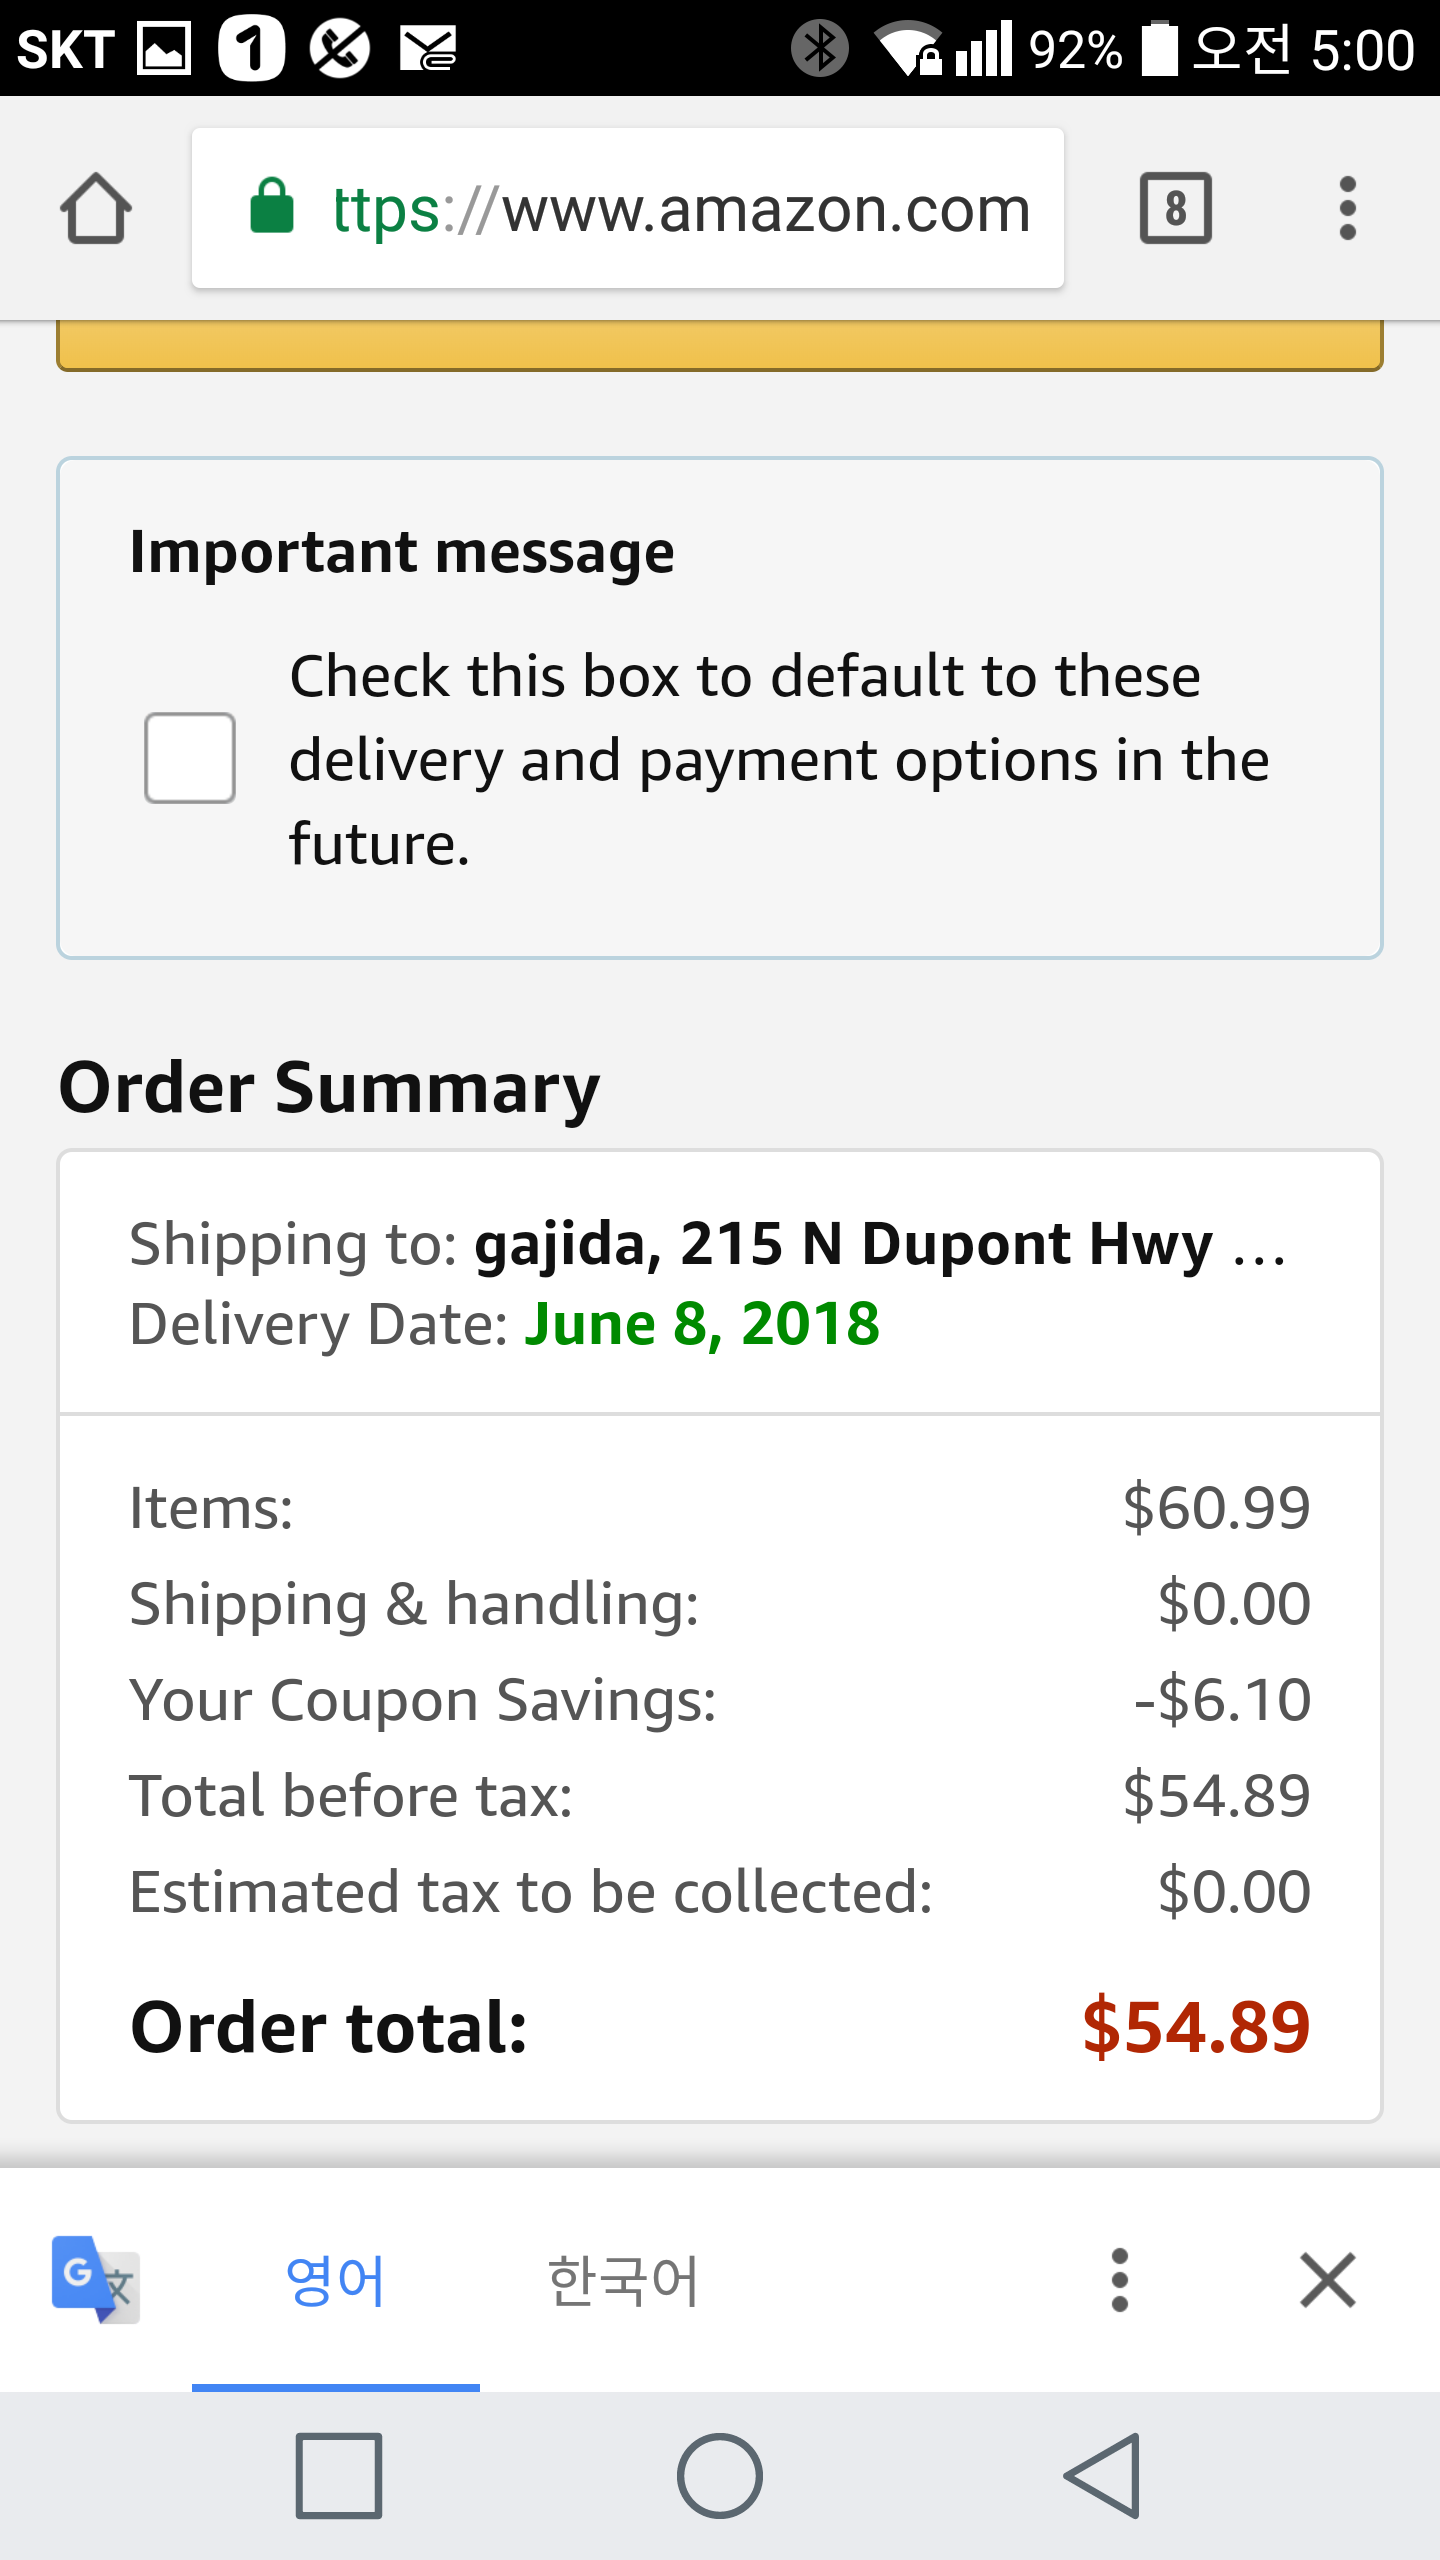Tap the yellow button at top of page
Image resolution: width=1440 pixels, height=2560 pixels.
(720, 345)
